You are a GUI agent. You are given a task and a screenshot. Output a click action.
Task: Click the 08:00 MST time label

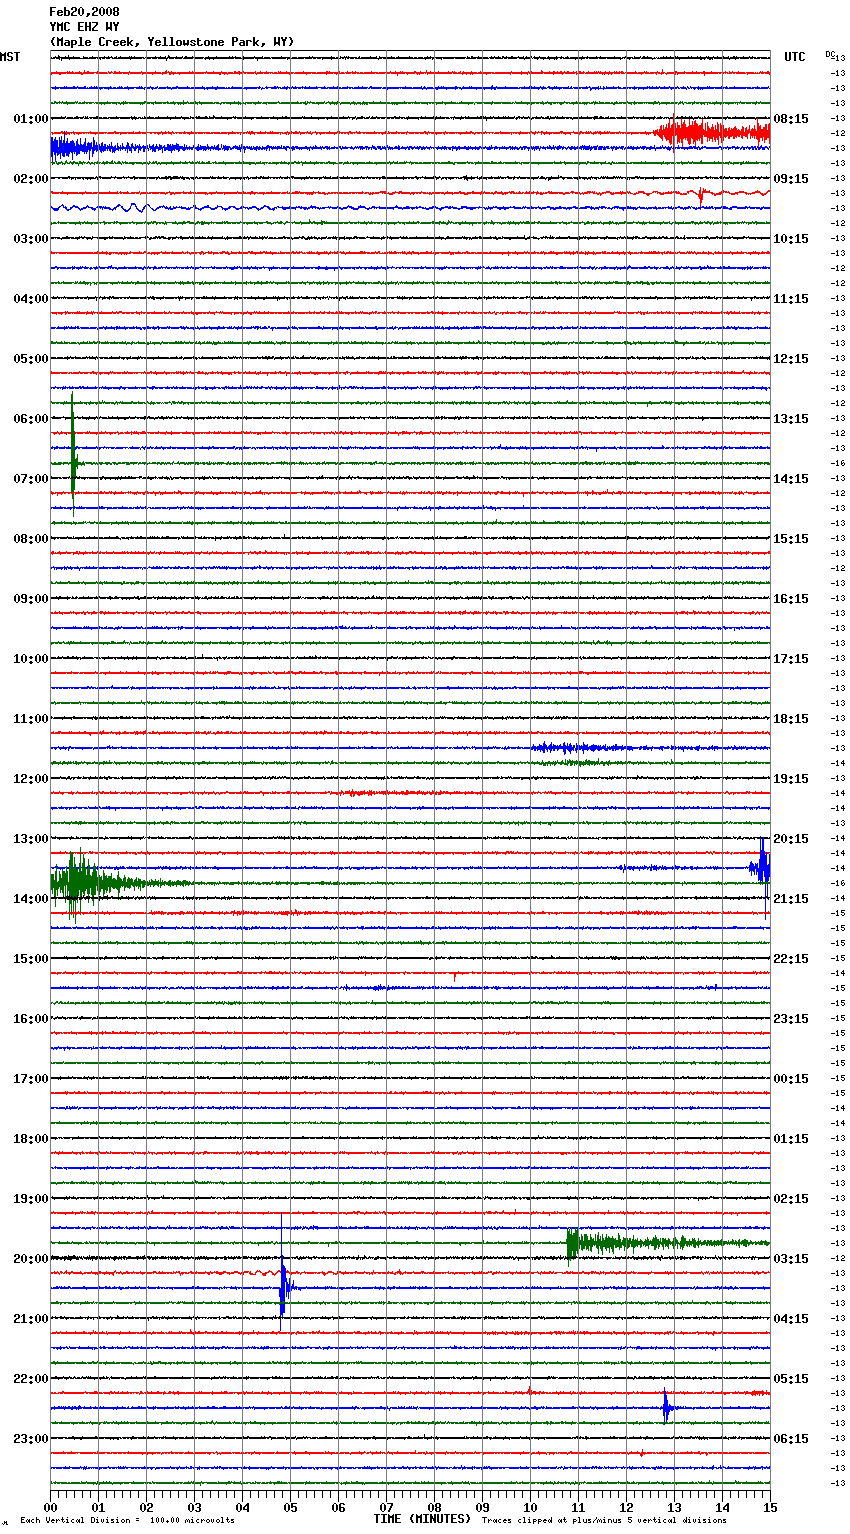pos(31,539)
